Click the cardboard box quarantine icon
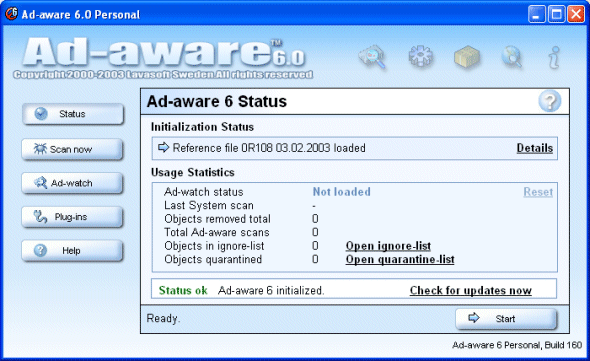 tap(467, 57)
